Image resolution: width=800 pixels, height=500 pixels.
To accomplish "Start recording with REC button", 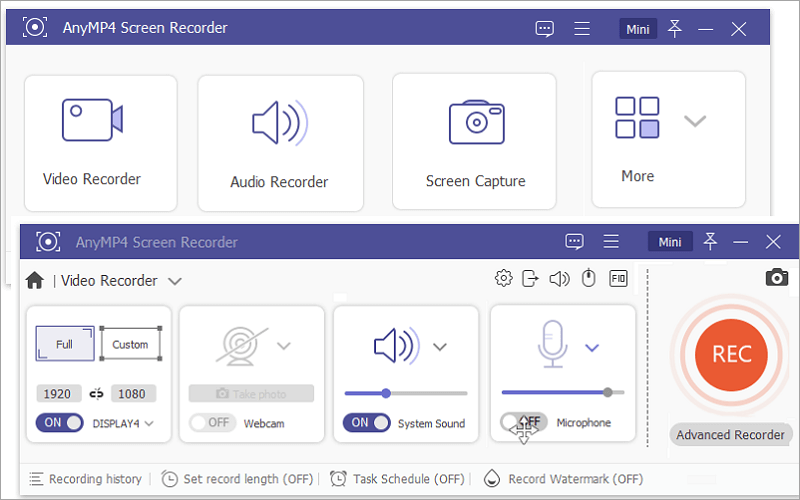I will click(x=731, y=355).
